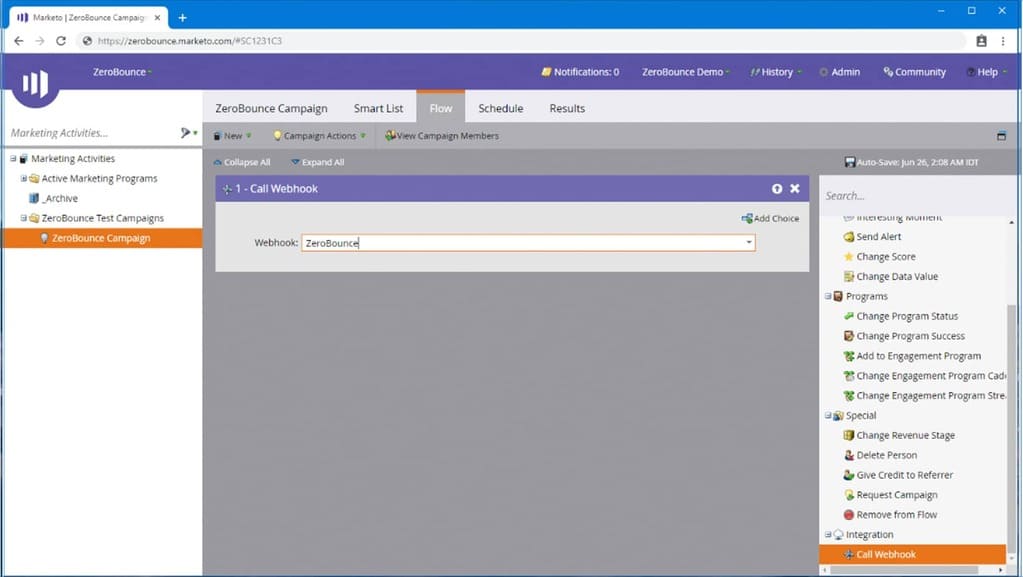Select ZeroBounce Campaign in tree
Image resolution: width=1023 pixels, height=577 pixels.
pyautogui.click(x=102, y=238)
